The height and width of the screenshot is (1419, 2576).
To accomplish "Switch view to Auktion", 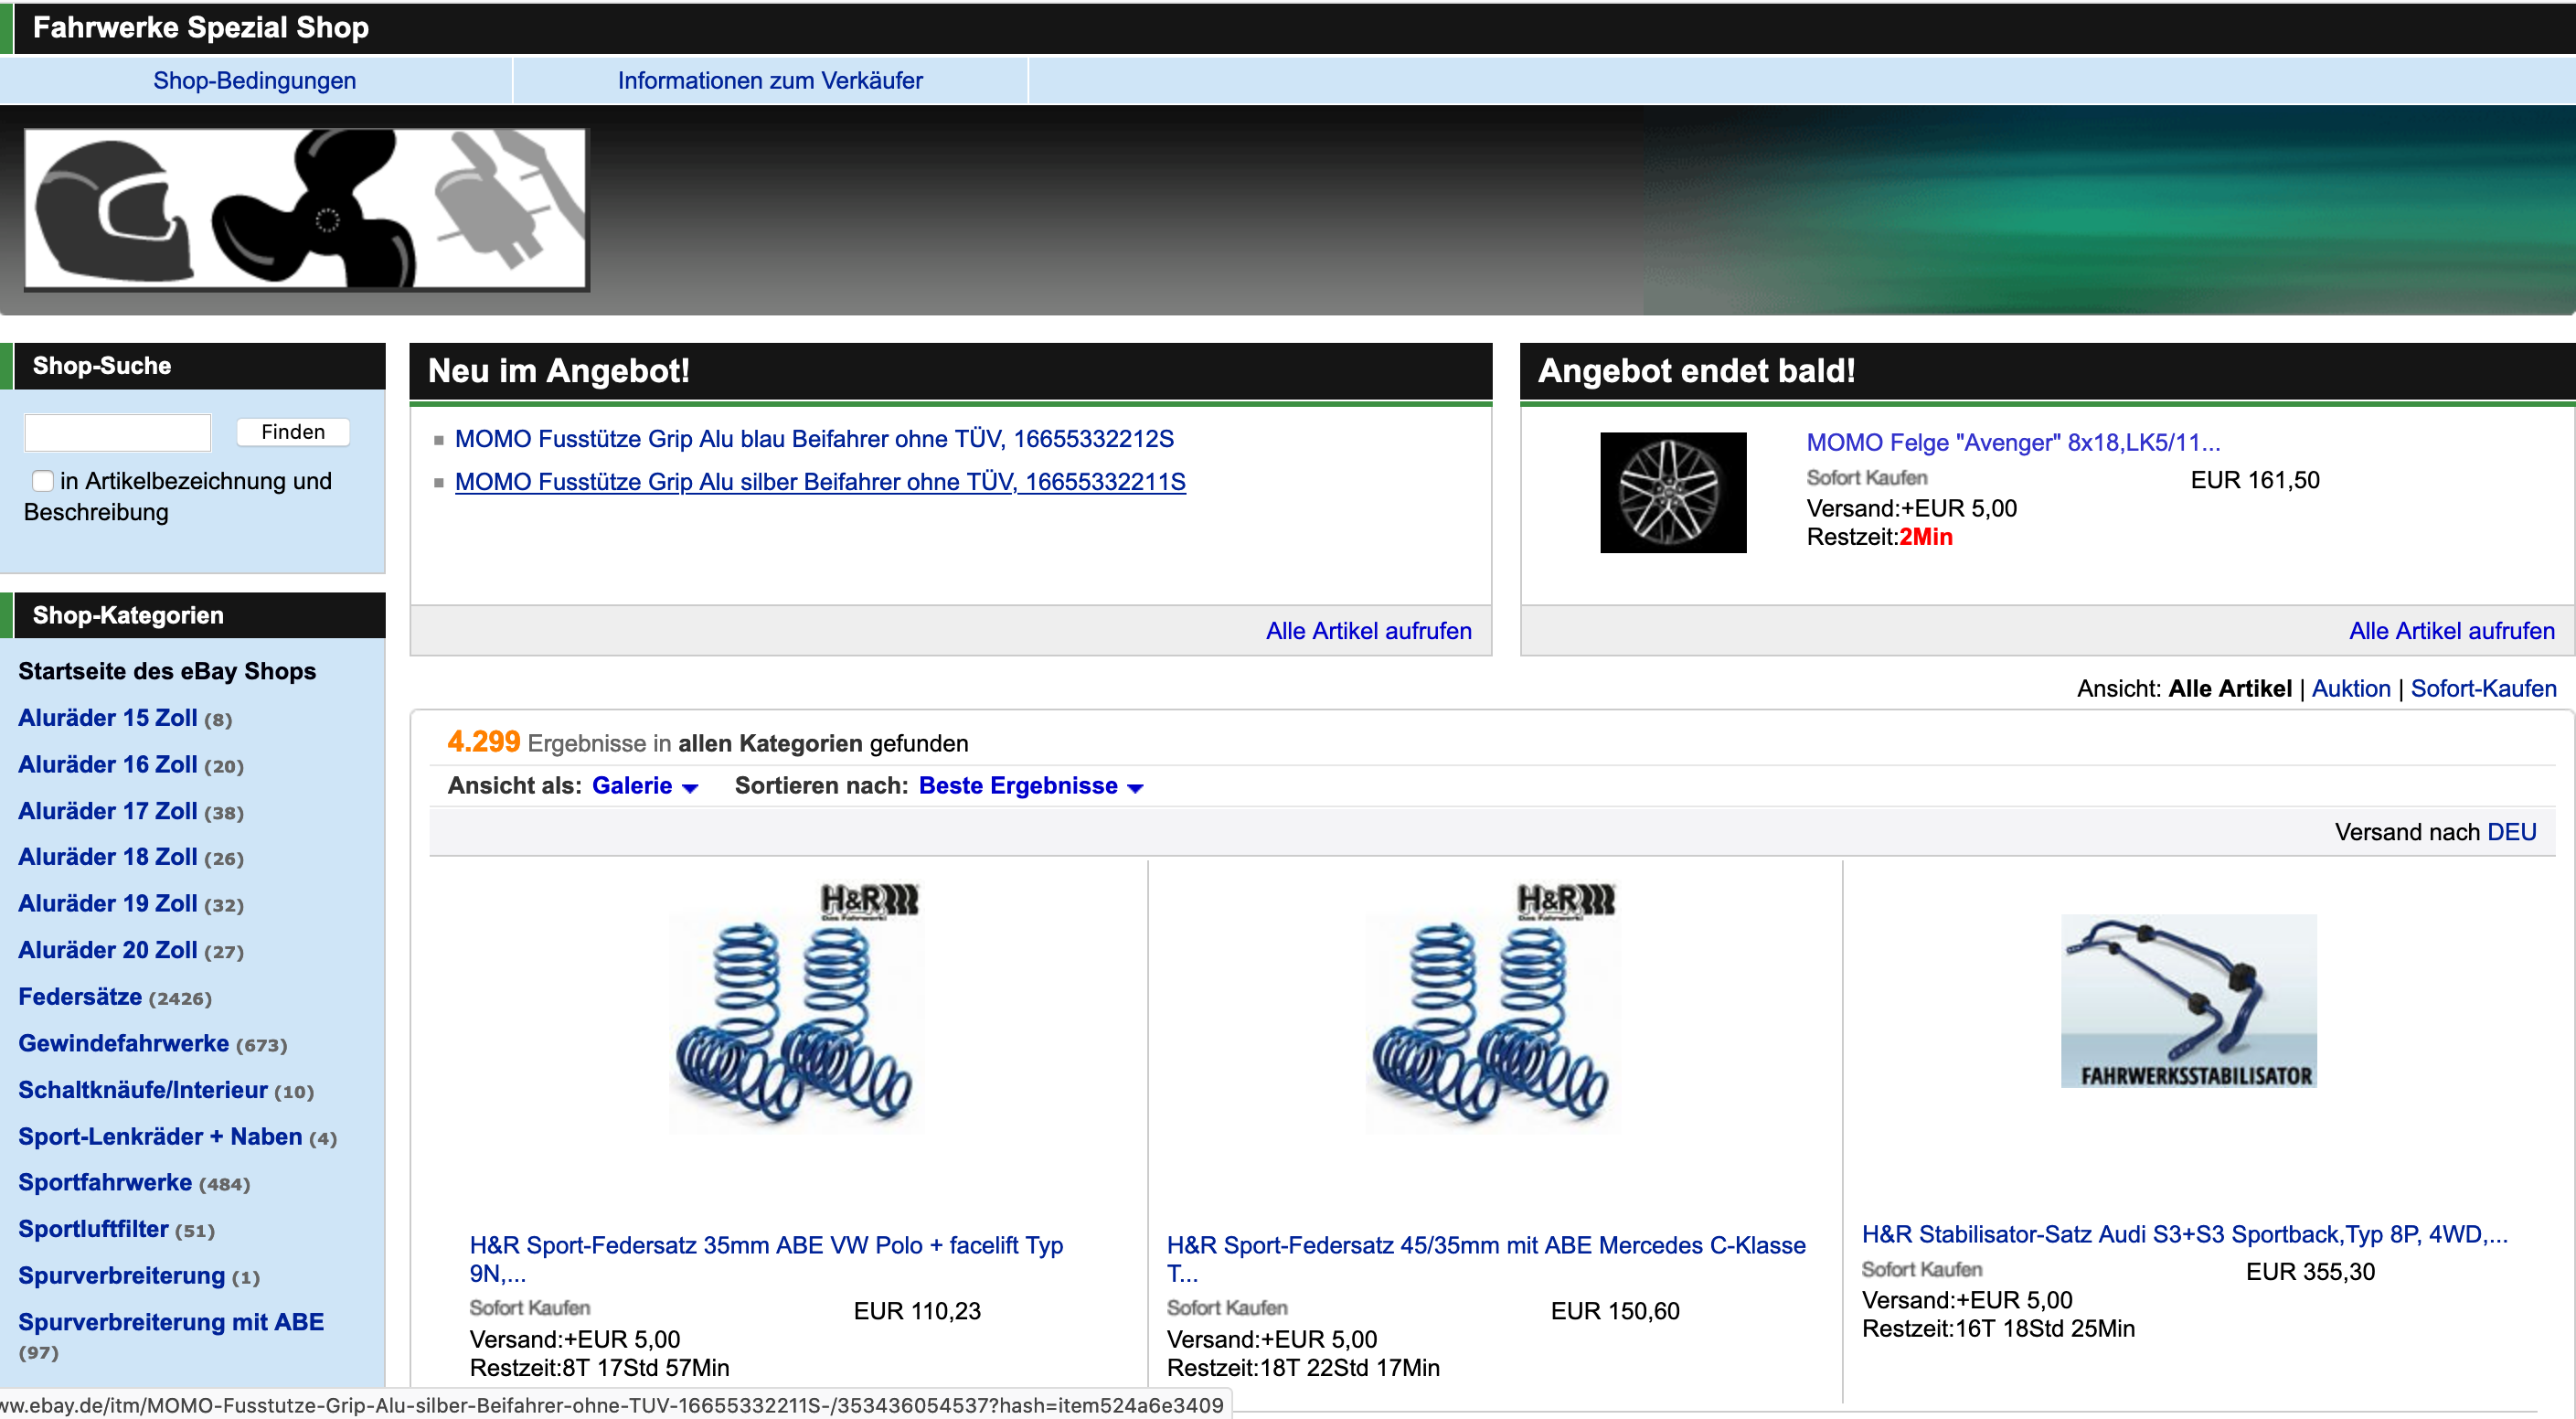I will point(2350,689).
